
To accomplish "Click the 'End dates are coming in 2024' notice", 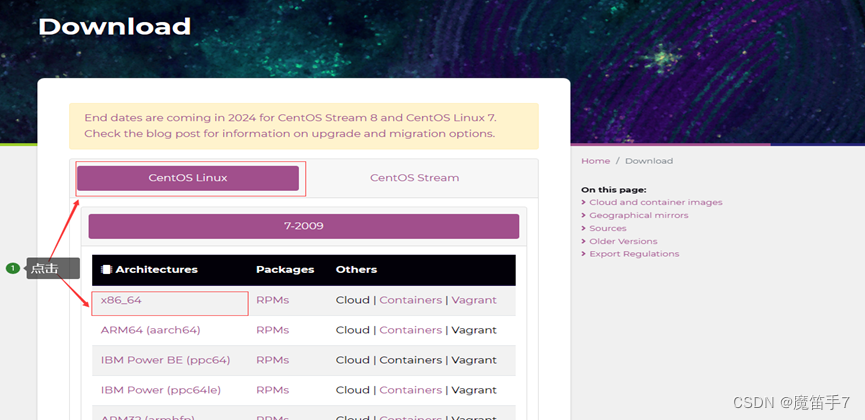I will (x=291, y=118).
